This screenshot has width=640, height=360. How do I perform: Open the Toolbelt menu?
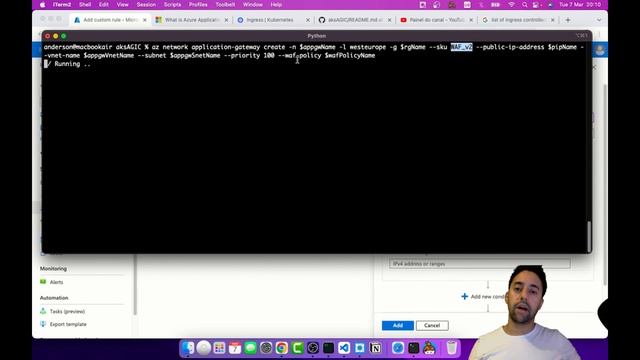pos(225,4)
